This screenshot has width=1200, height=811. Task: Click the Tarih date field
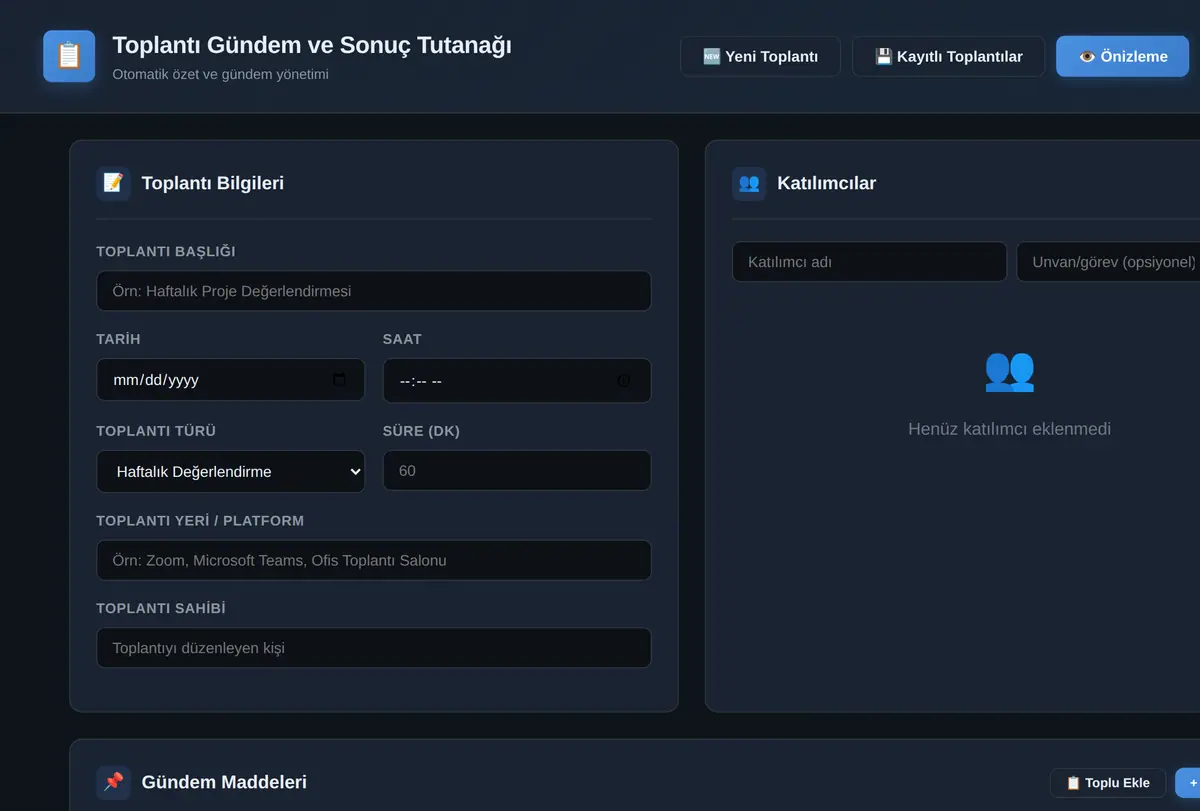[231, 380]
